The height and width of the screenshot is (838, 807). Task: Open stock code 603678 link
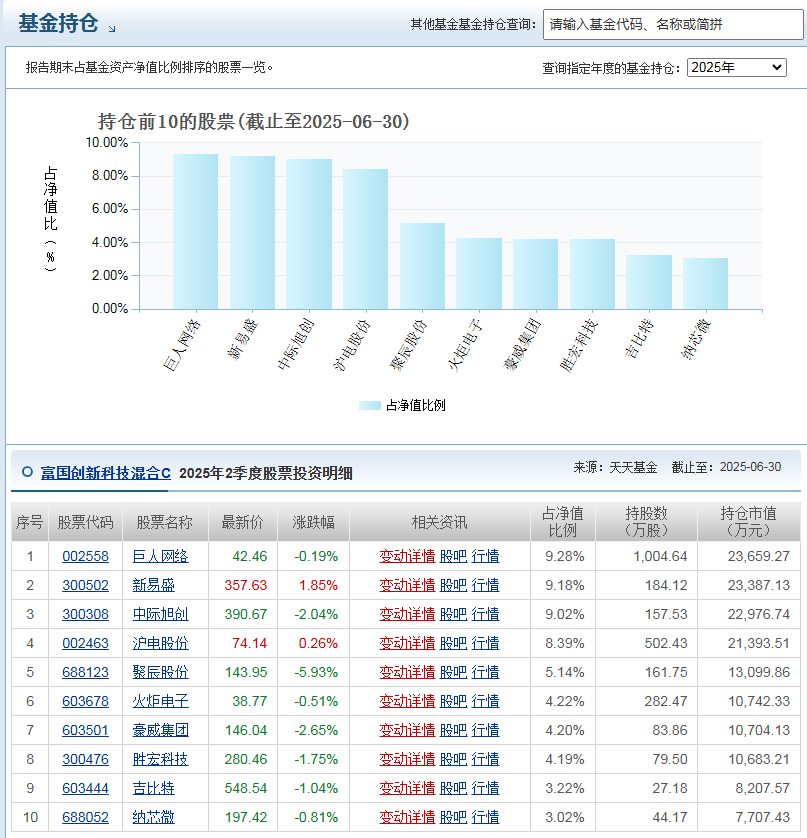[x=86, y=701]
